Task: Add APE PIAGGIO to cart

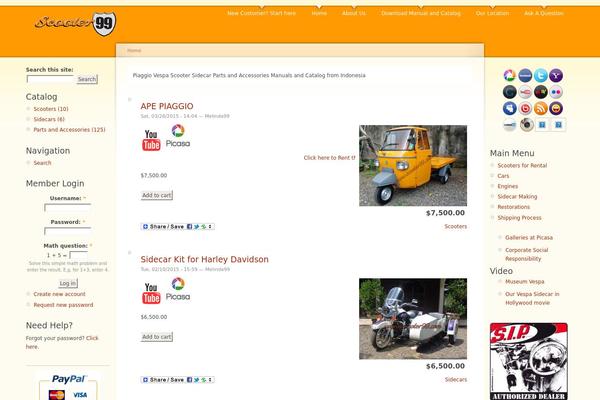Action: tap(157, 195)
